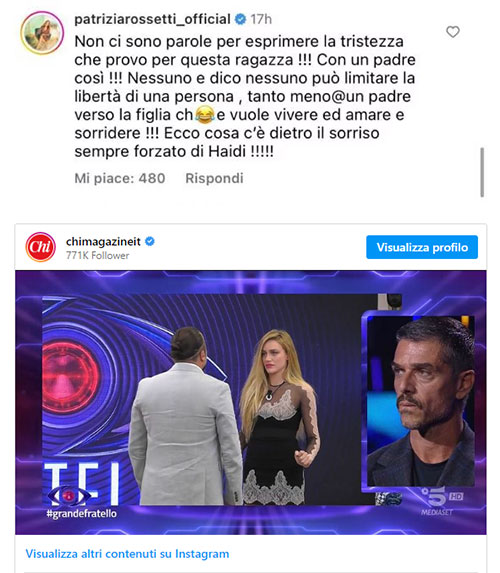Click the 17h timestamp of the comment
Screen dimensions: 500x573
pyautogui.click(x=261, y=19)
